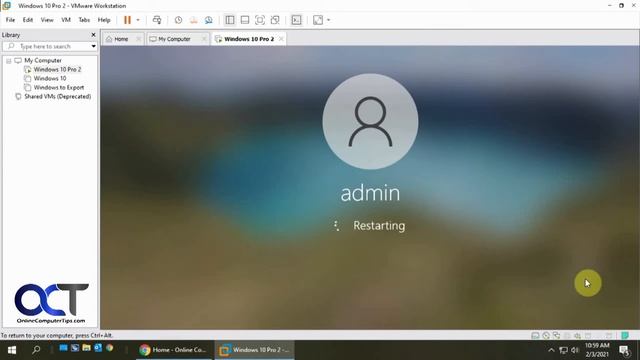Toggle the console view icon
Screen dimensions: 640x360
tap(296, 20)
